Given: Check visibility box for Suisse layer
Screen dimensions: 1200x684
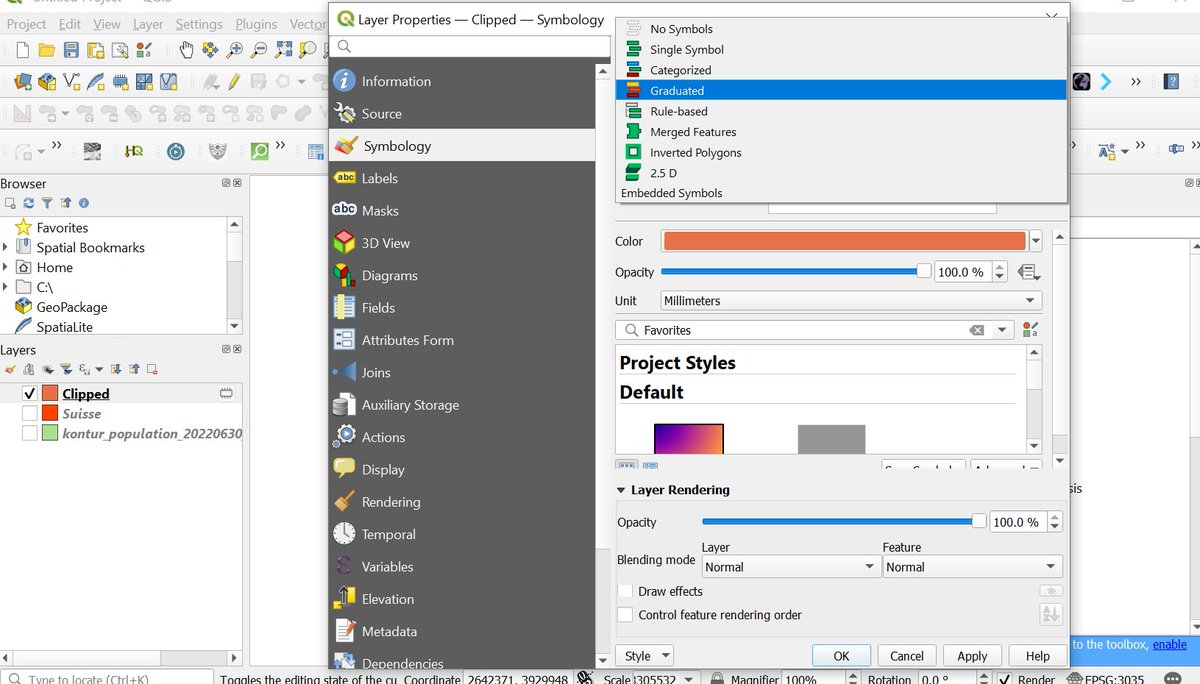Looking at the screenshot, I should click(x=29, y=413).
